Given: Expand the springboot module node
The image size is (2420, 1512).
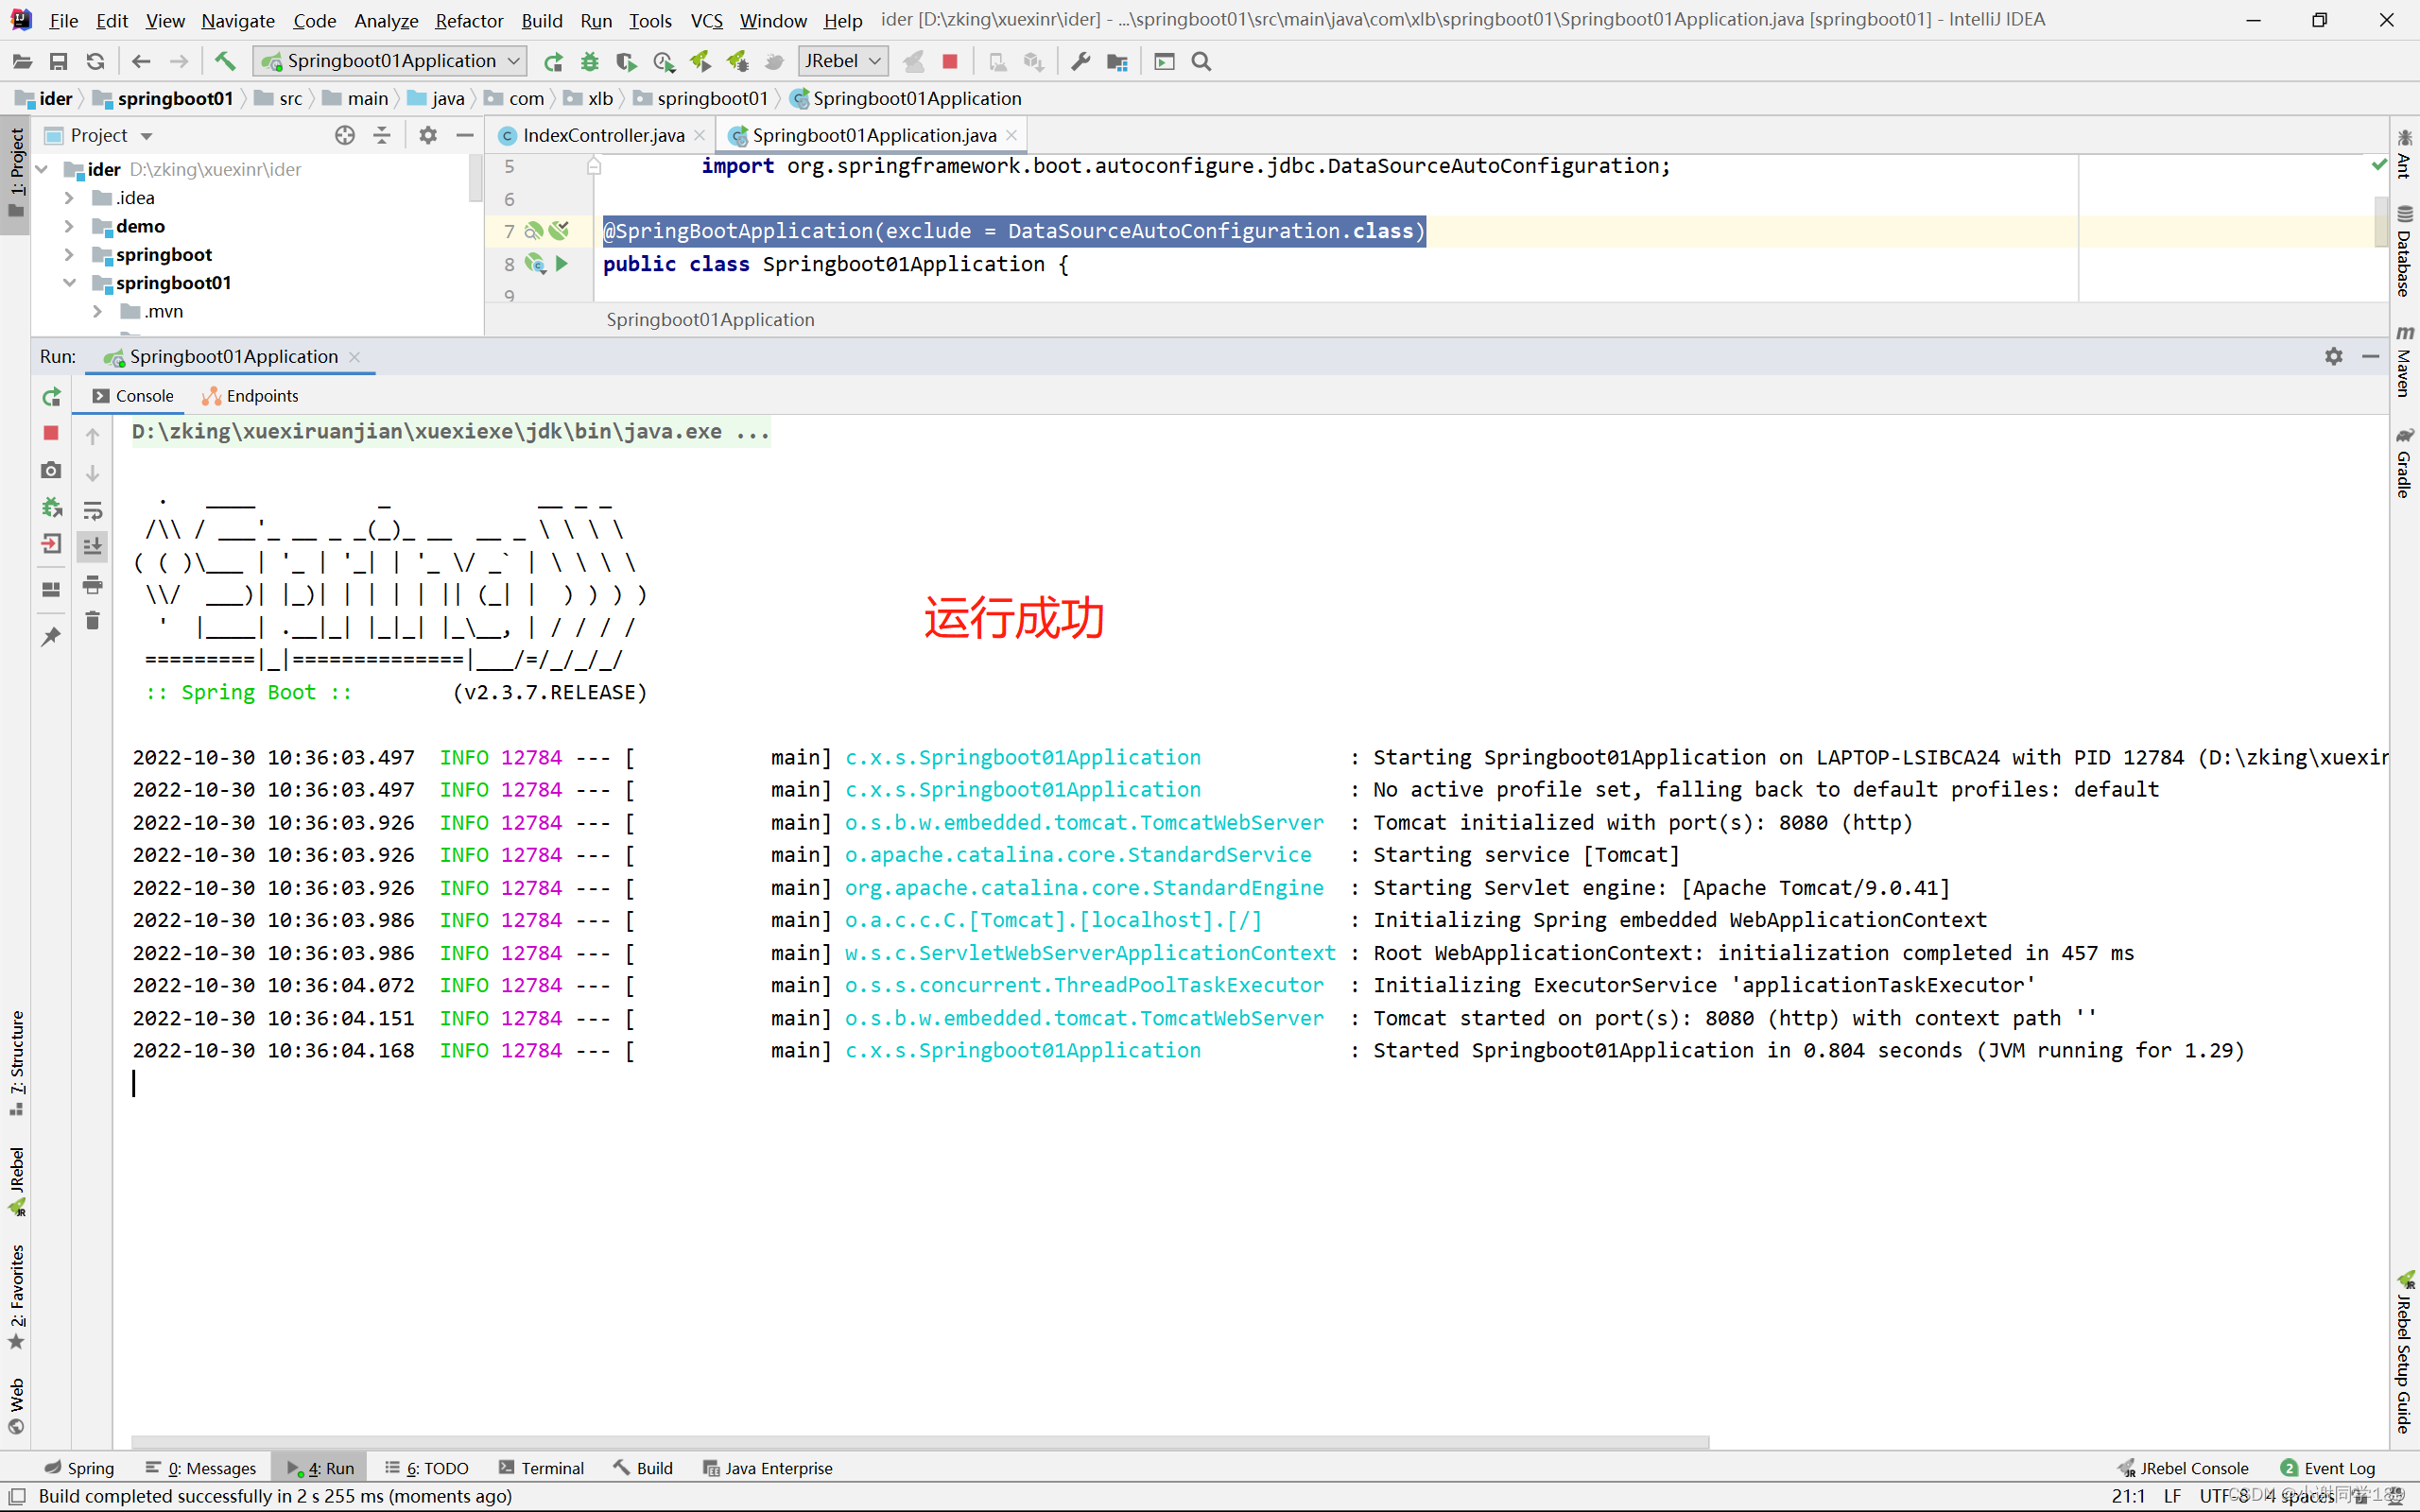Looking at the screenshot, I should pyautogui.click(x=70, y=255).
